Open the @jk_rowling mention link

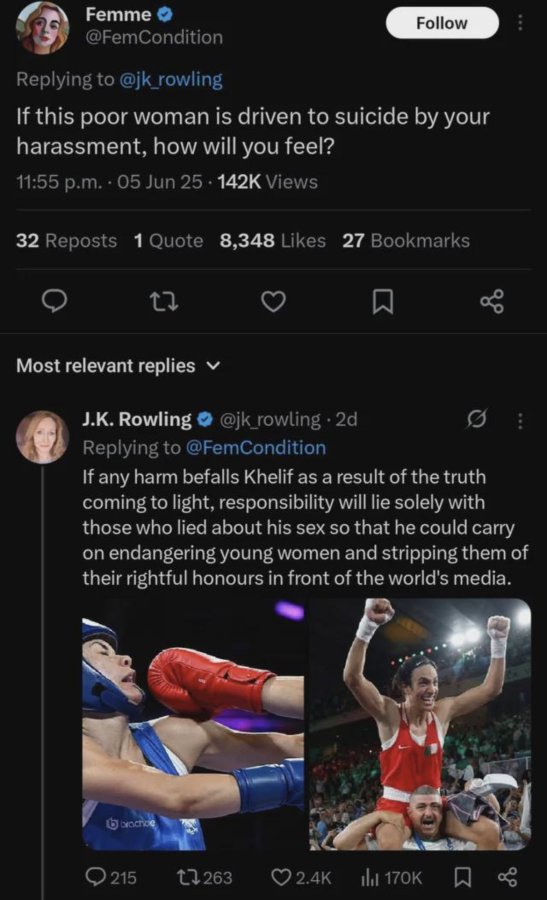pyautogui.click(x=170, y=79)
